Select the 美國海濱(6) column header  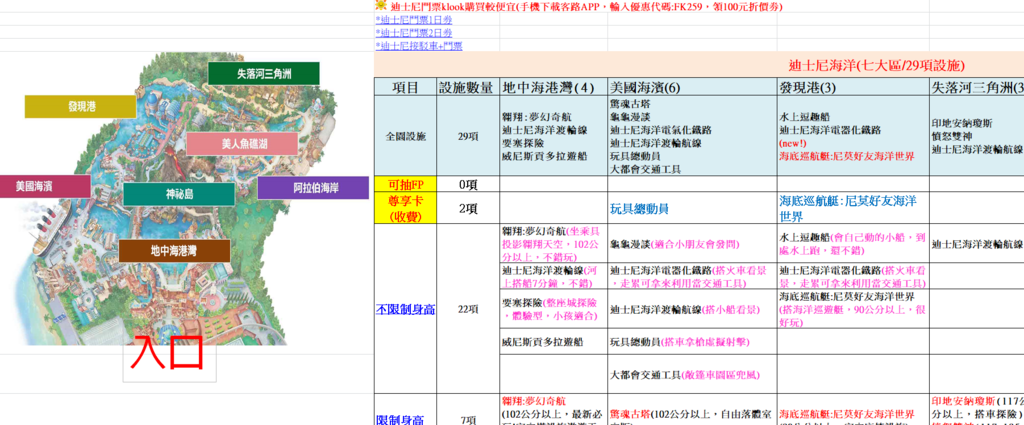(x=692, y=87)
